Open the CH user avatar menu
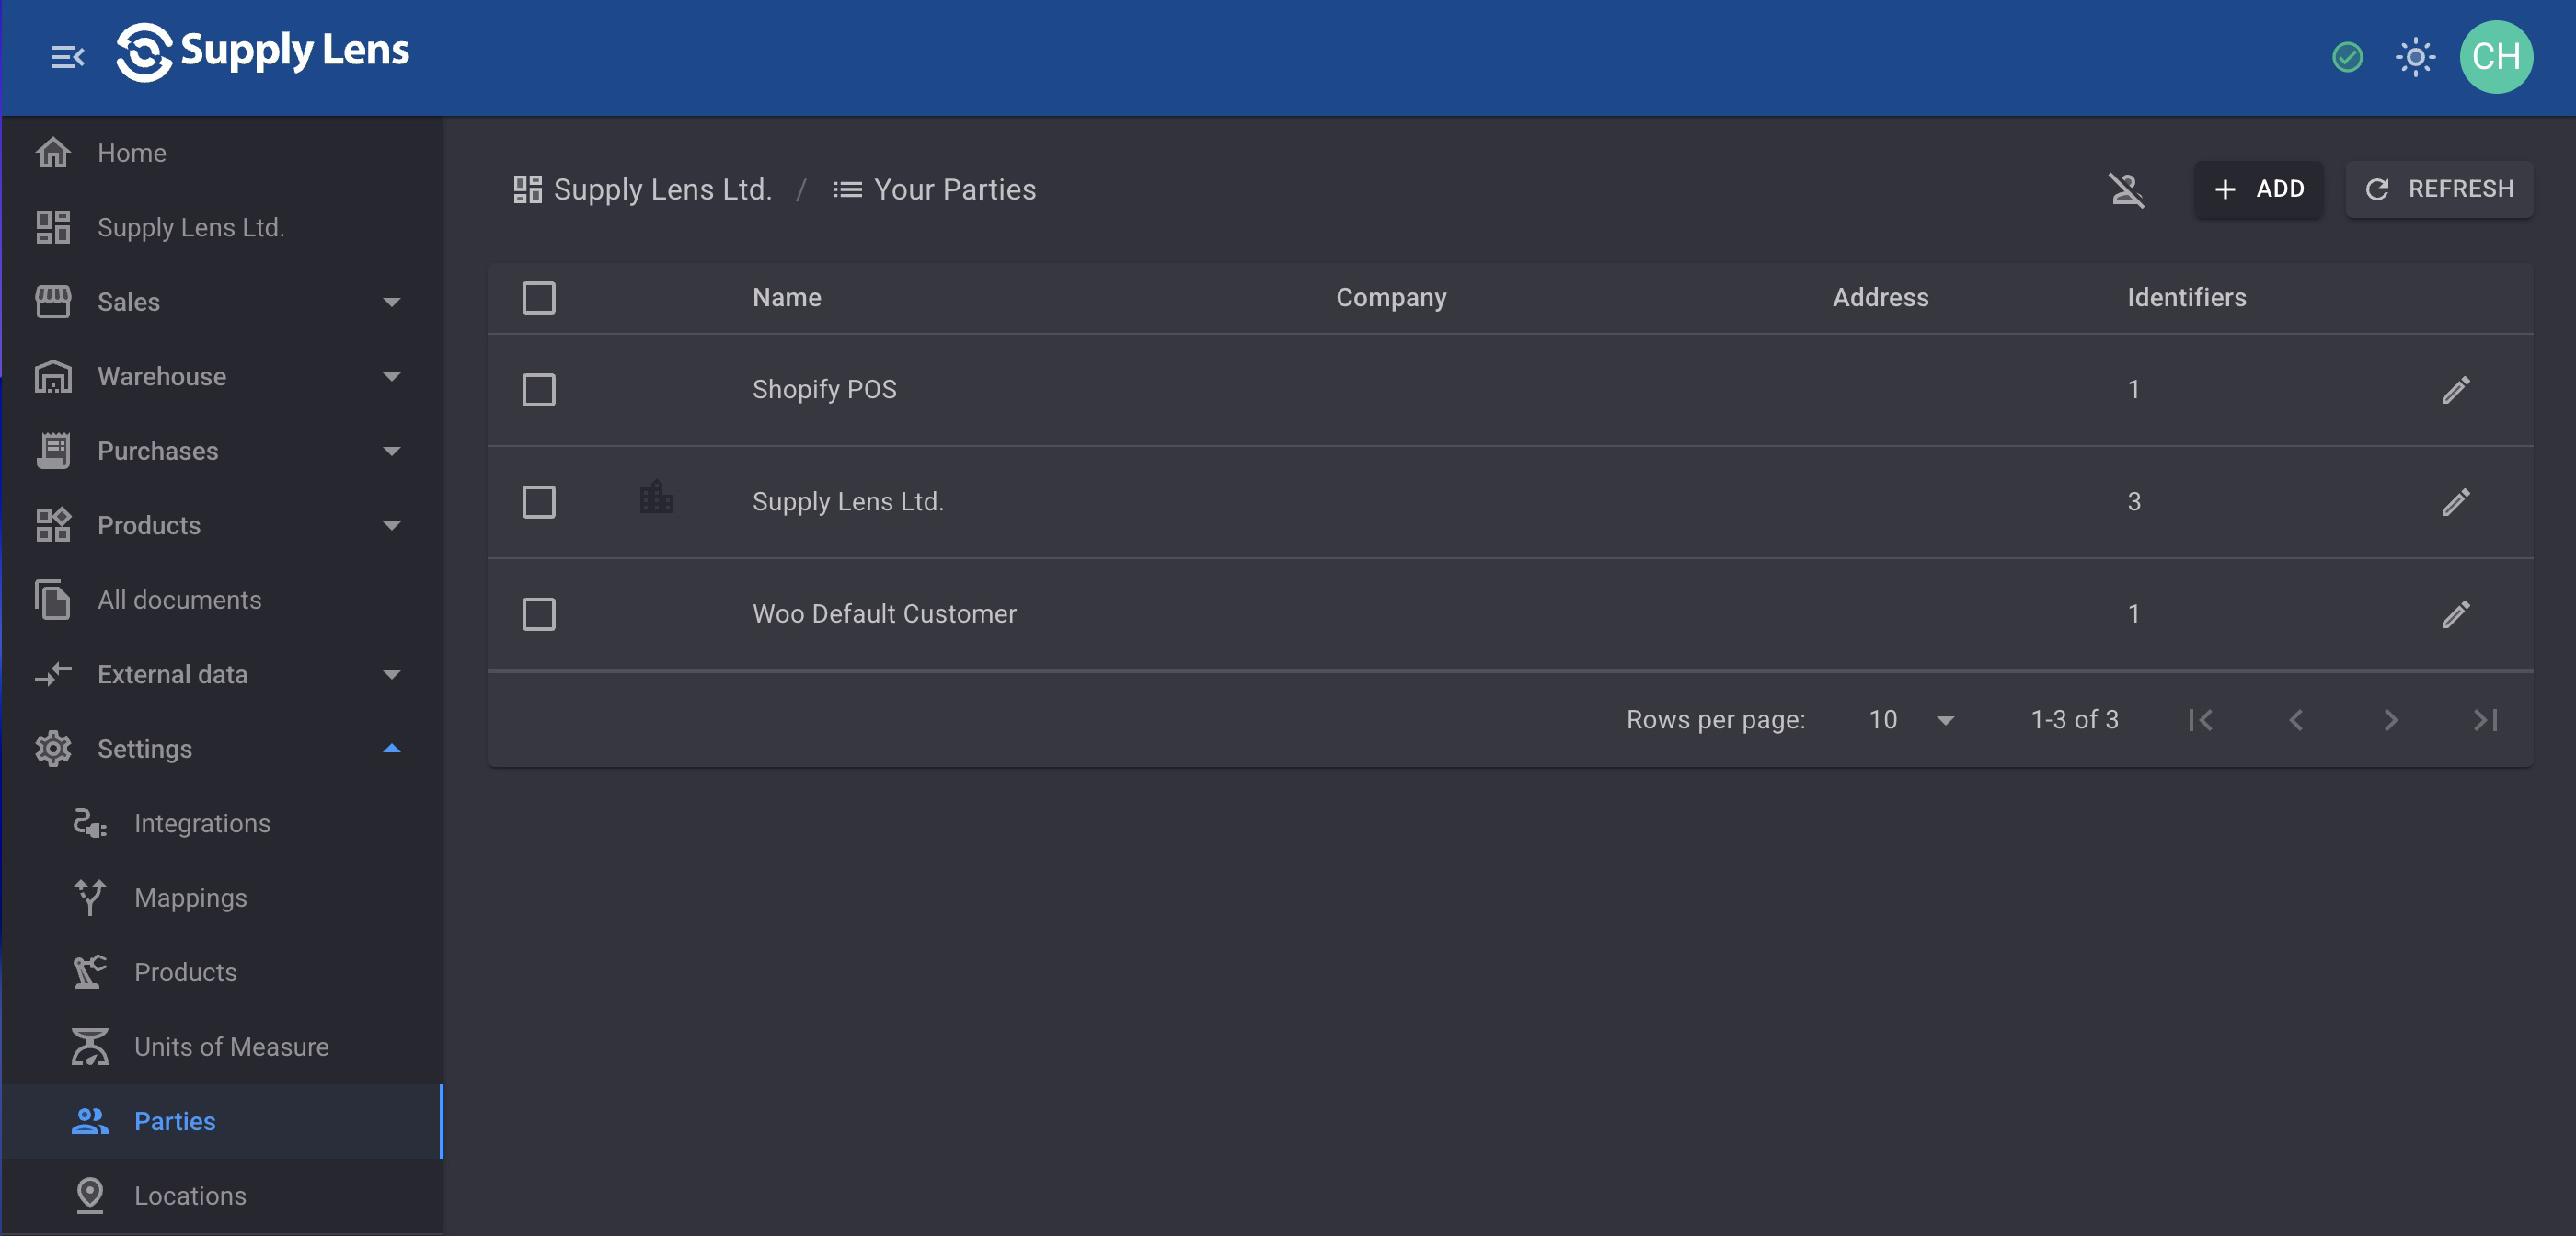Image resolution: width=2576 pixels, height=1236 pixels. coord(2496,57)
